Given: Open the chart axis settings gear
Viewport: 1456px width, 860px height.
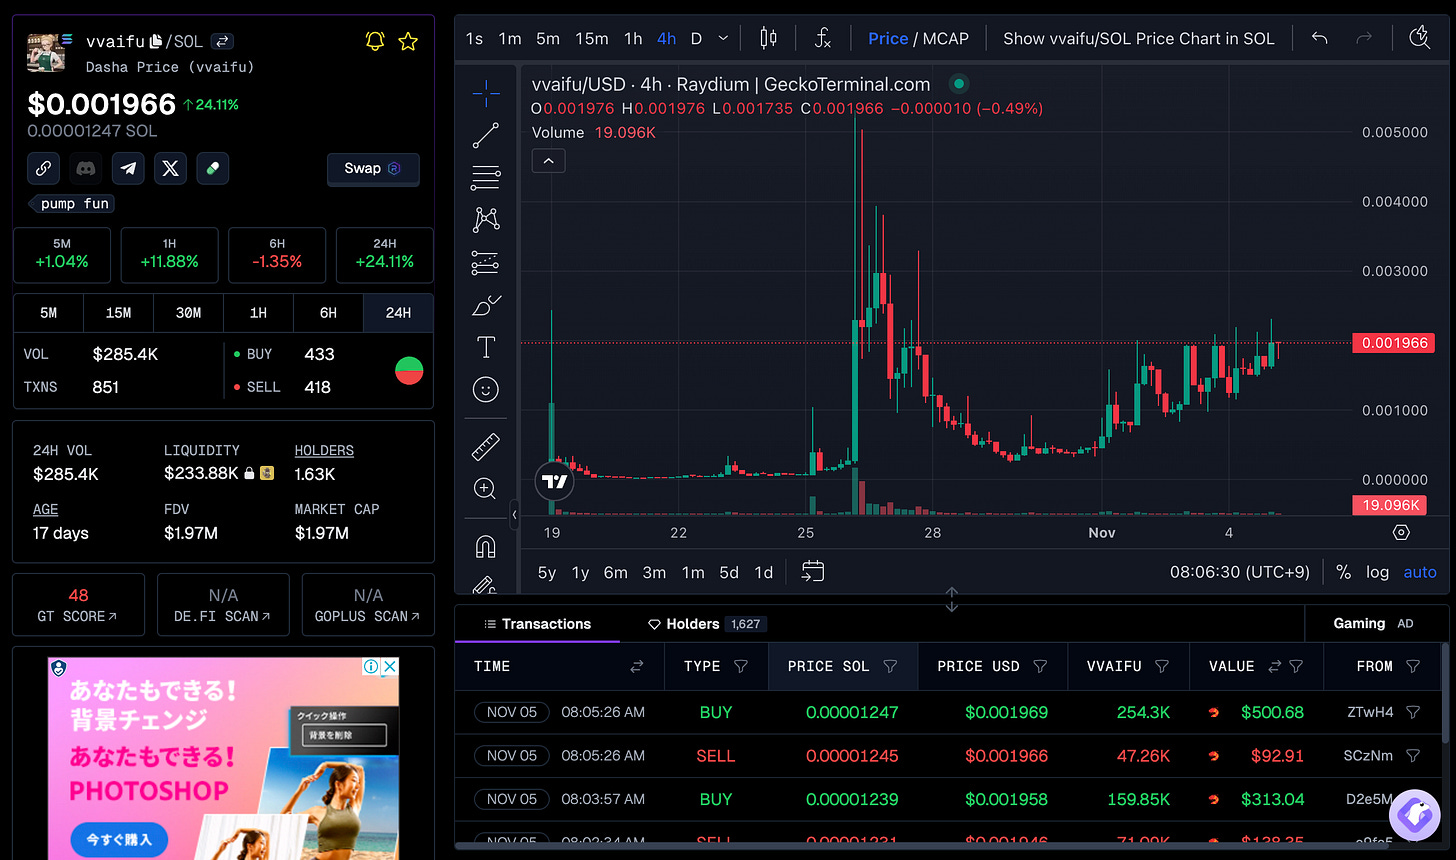Looking at the screenshot, I should pos(1401,532).
